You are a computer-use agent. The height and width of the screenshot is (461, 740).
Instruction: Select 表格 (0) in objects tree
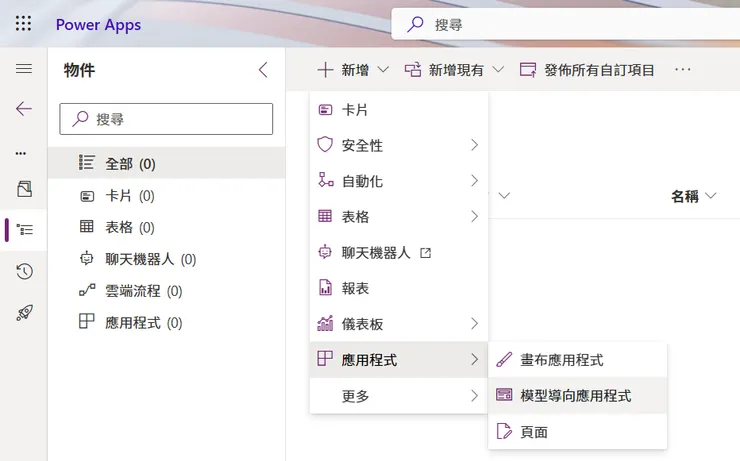pyautogui.click(x=167, y=227)
